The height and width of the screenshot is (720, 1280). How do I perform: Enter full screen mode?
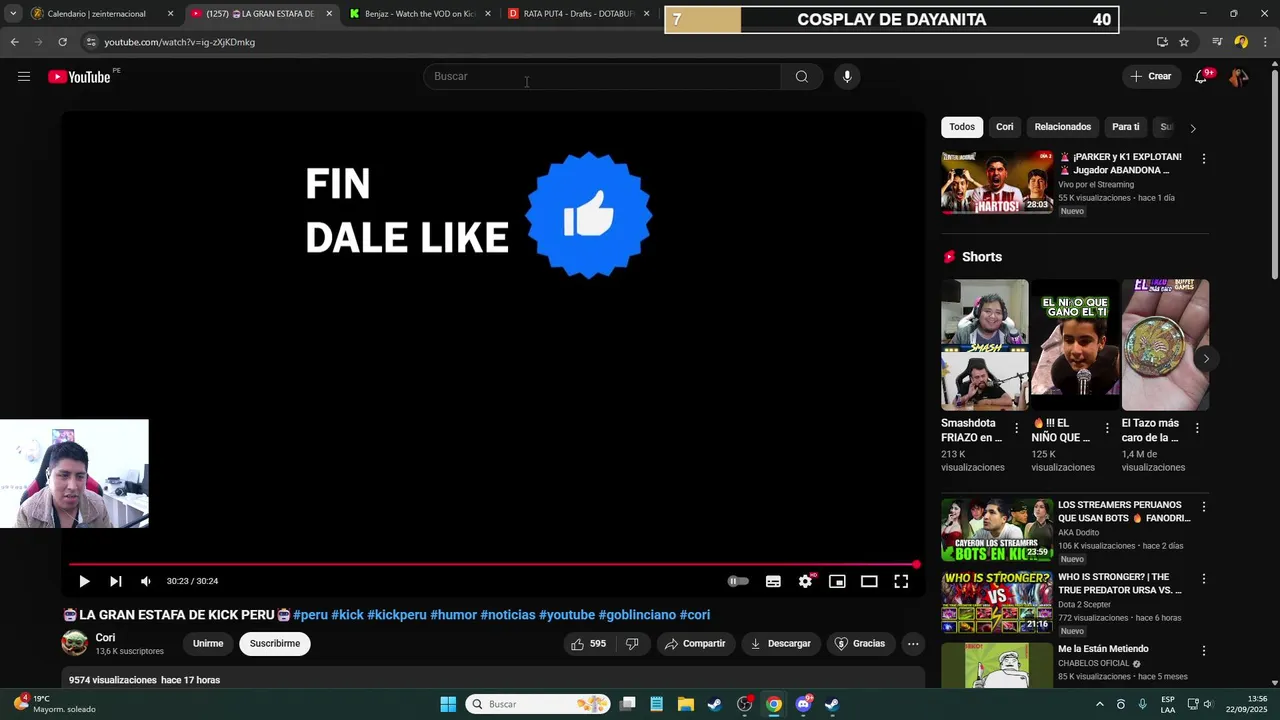point(901,581)
